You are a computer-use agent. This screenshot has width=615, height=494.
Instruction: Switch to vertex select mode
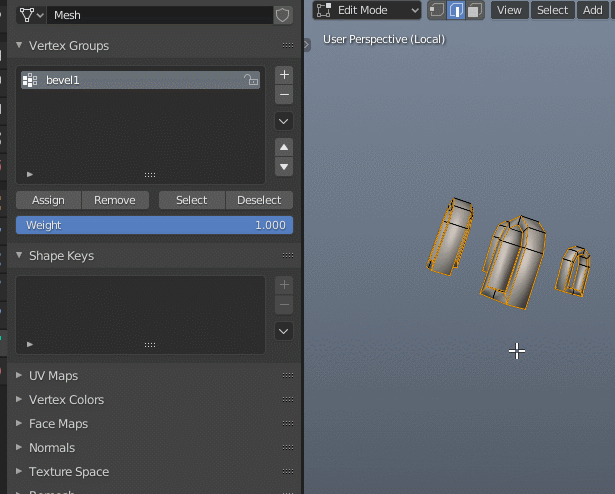click(437, 10)
